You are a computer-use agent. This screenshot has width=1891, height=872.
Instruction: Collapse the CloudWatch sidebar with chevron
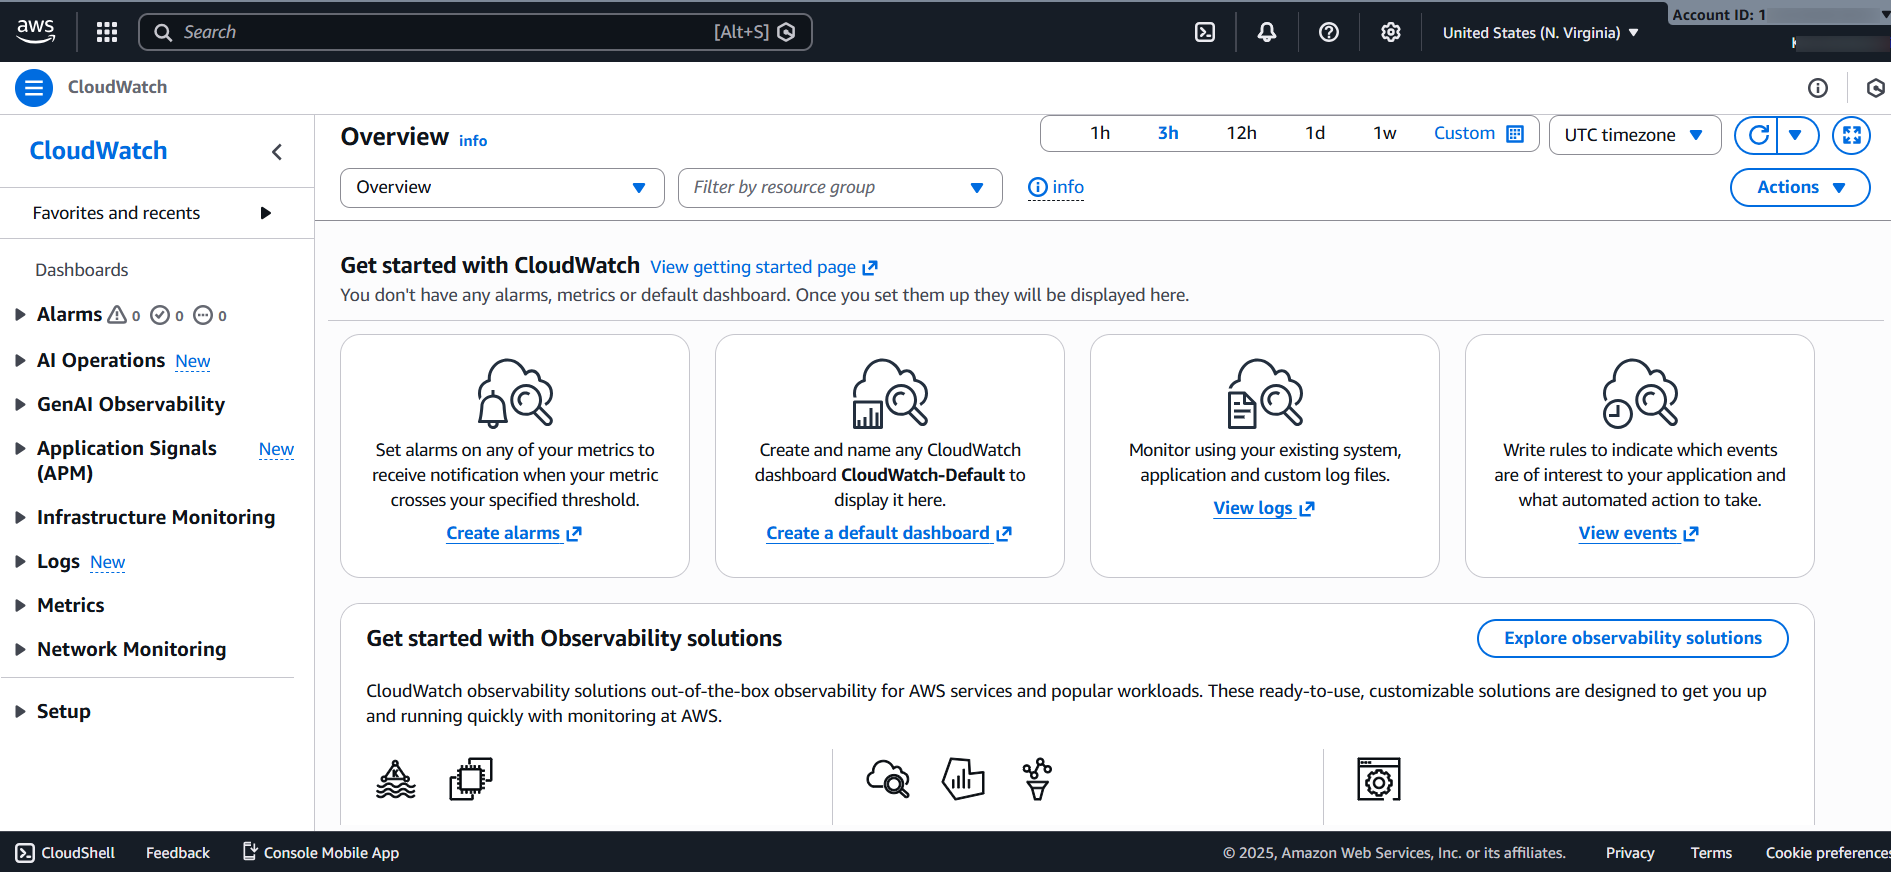pos(277,152)
